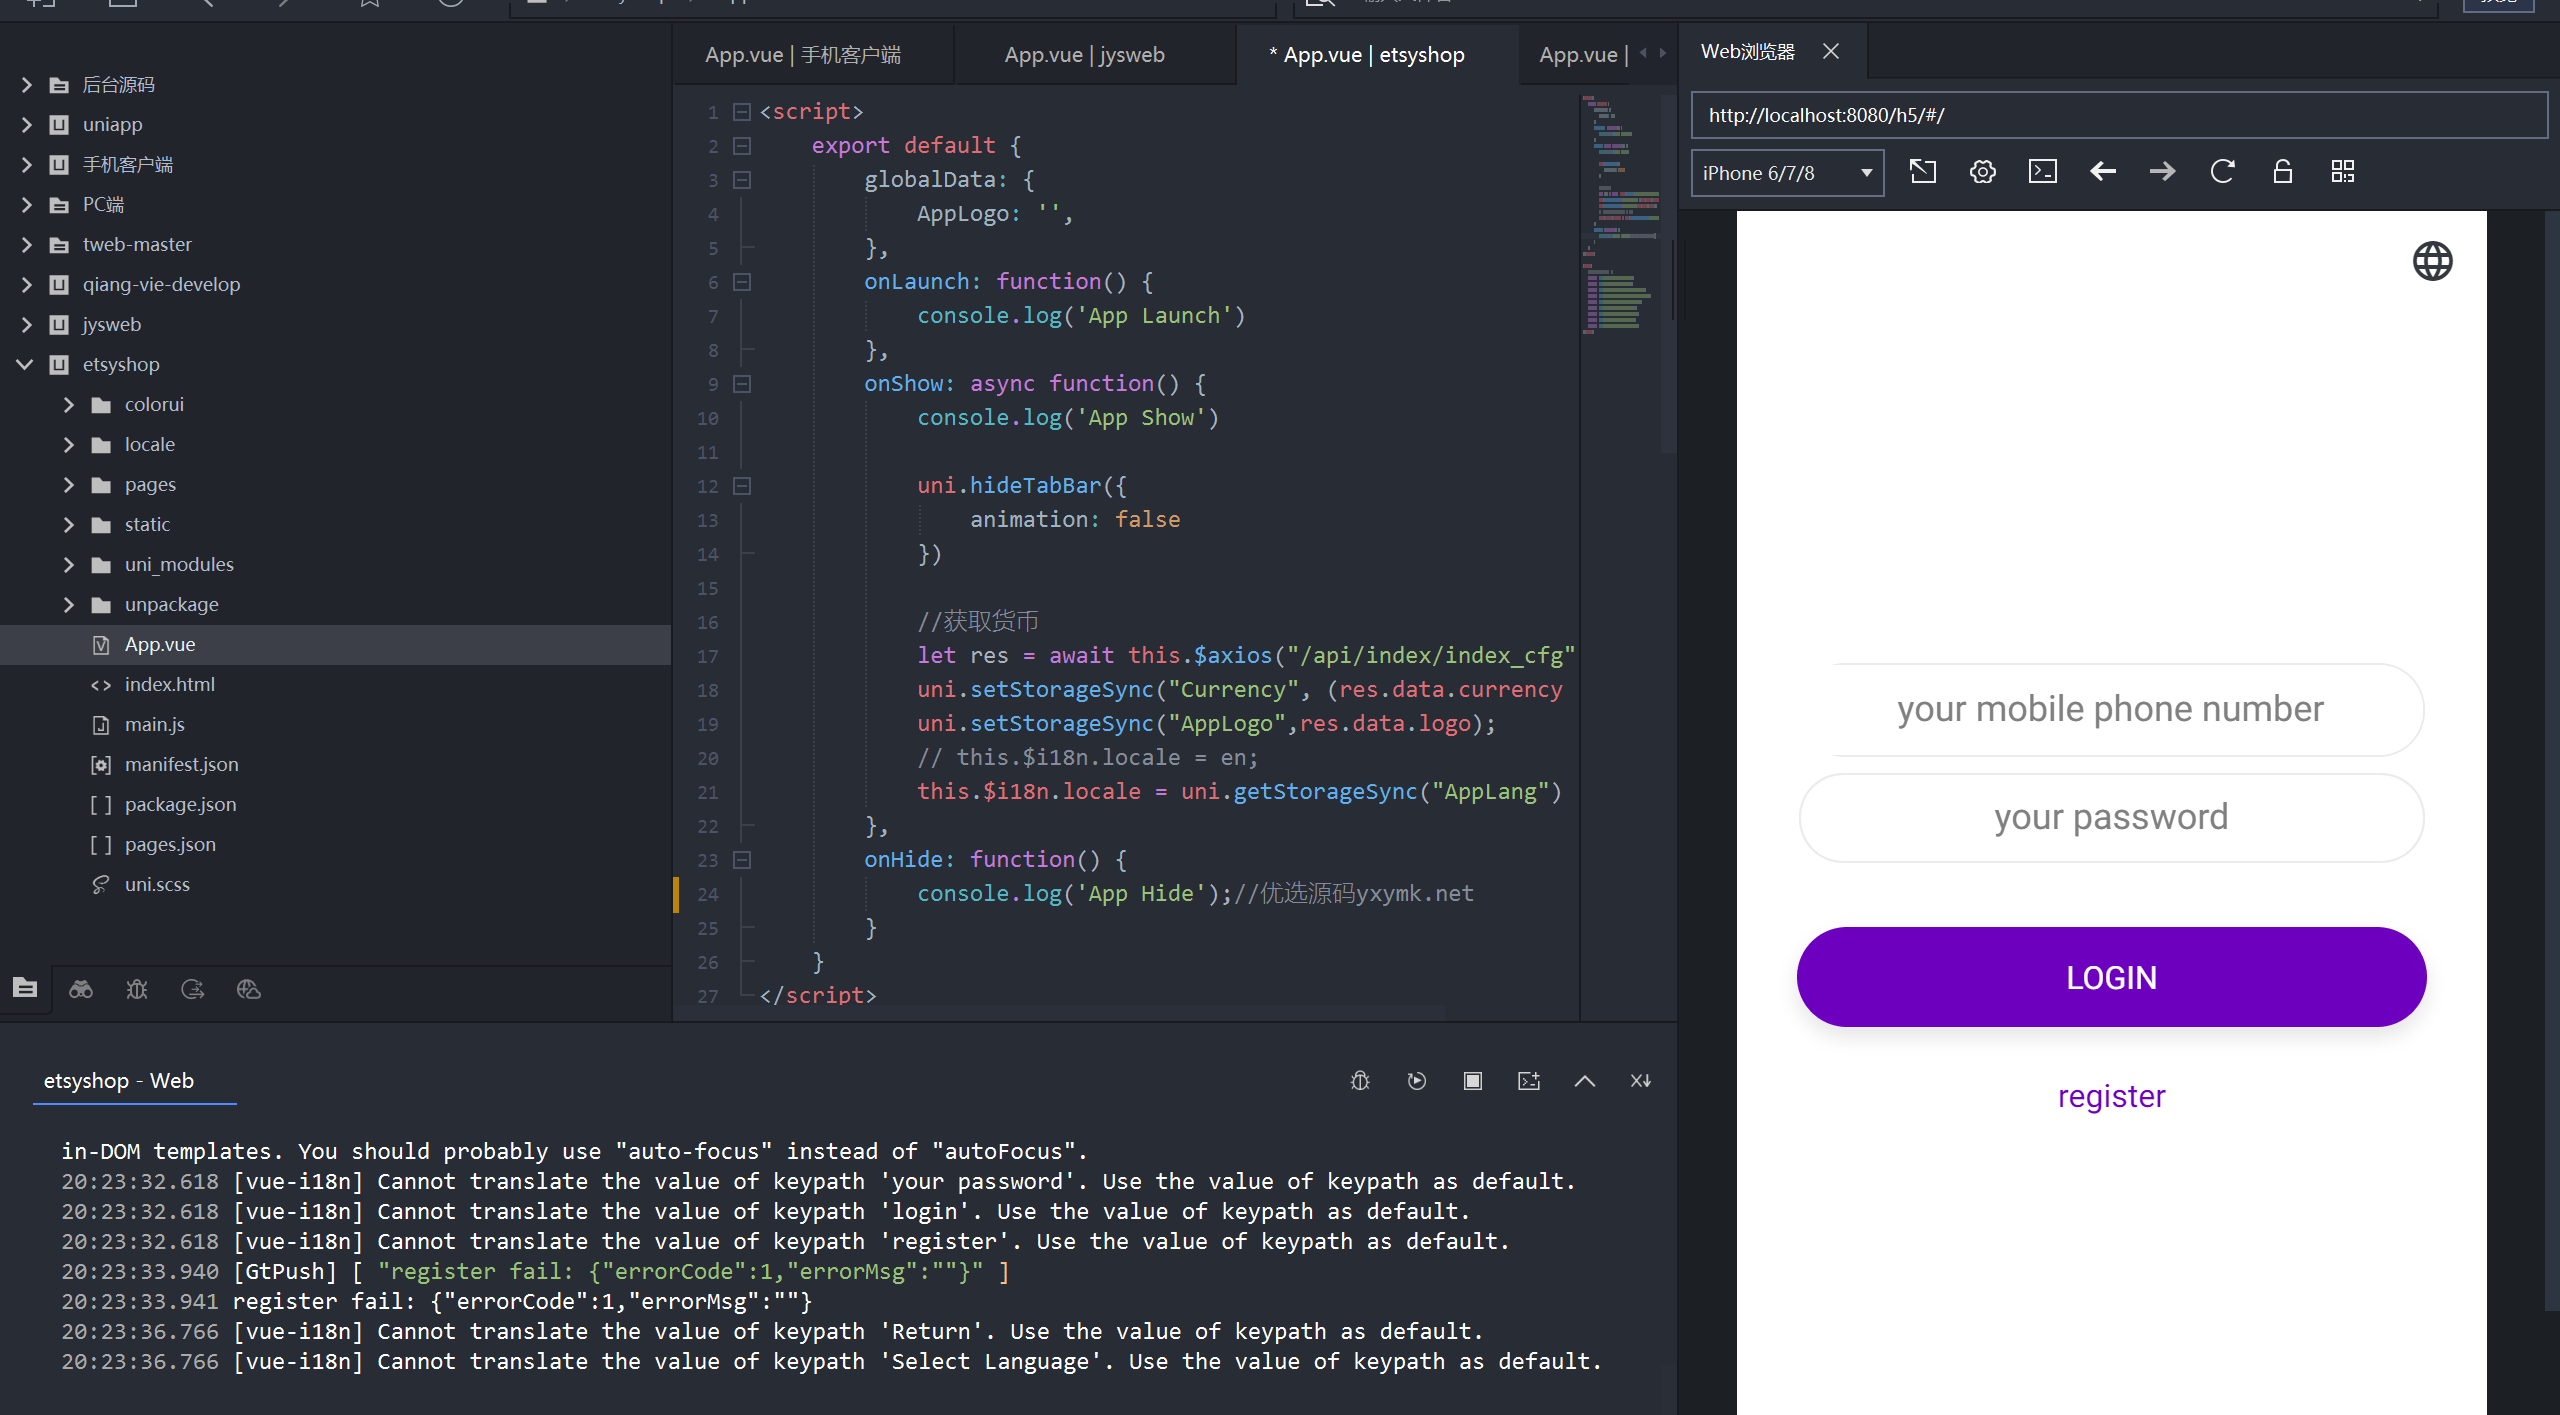Open browser preview settings gear
This screenshot has height=1415, width=2560.
pyautogui.click(x=1982, y=172)
